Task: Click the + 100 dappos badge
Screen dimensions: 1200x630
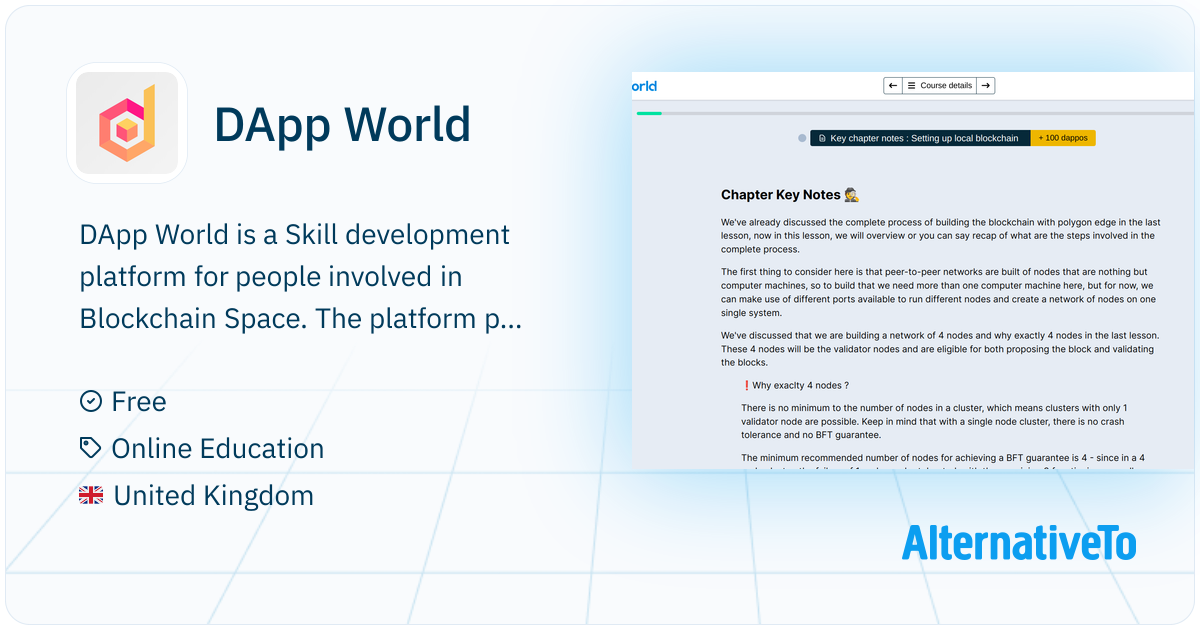Action: (x=1062, y=138)
